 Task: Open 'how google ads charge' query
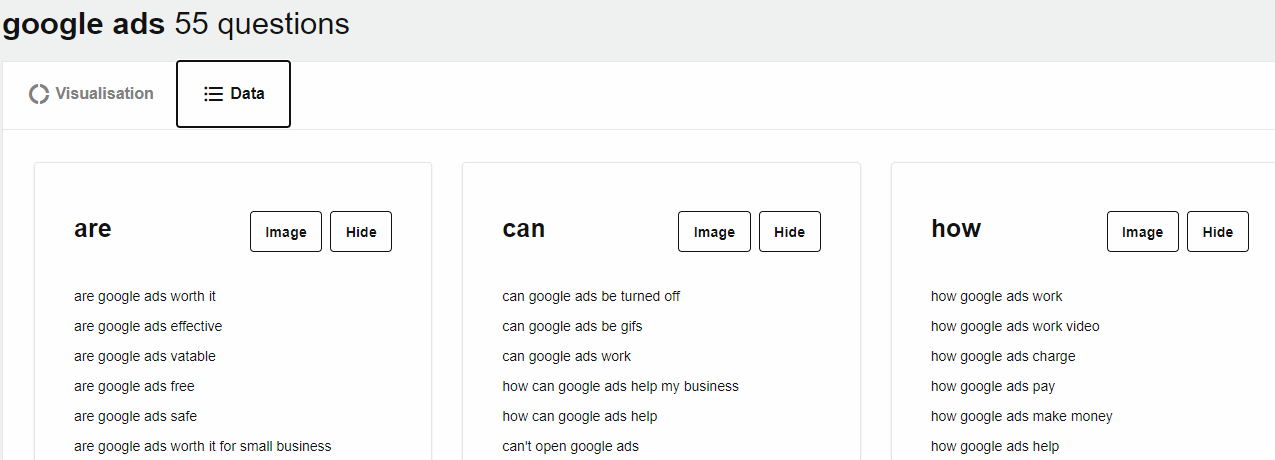click(1003, 356)
